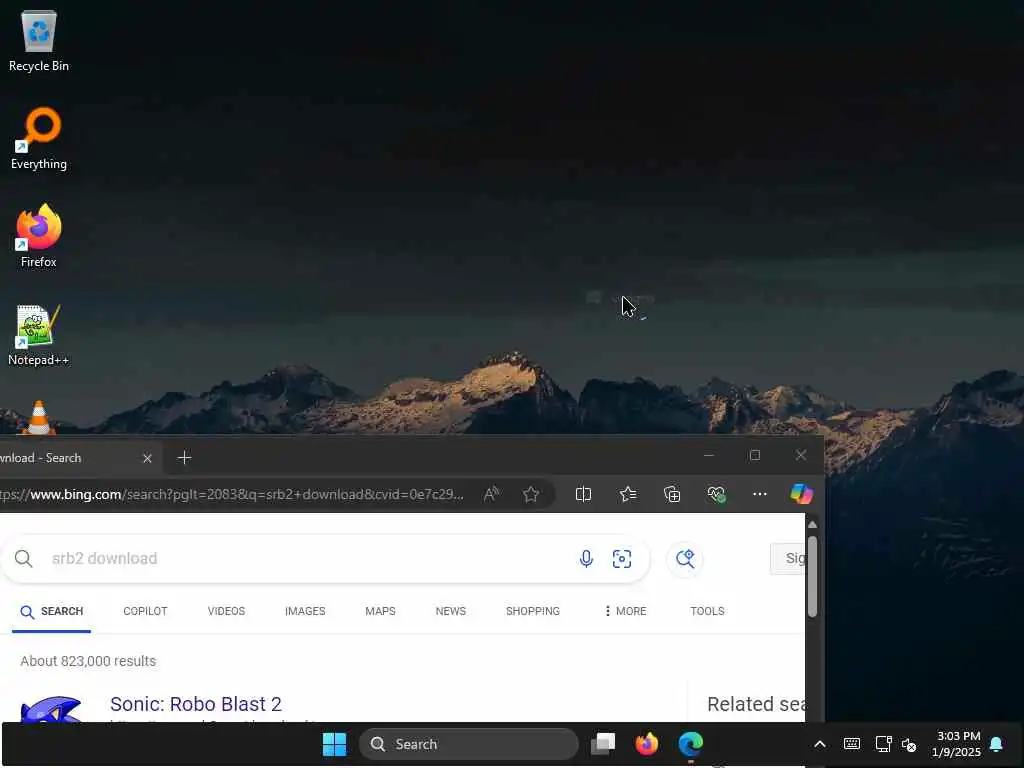Switch to the SHOPPING tab

pyautogui.click(x=532, y=611)
